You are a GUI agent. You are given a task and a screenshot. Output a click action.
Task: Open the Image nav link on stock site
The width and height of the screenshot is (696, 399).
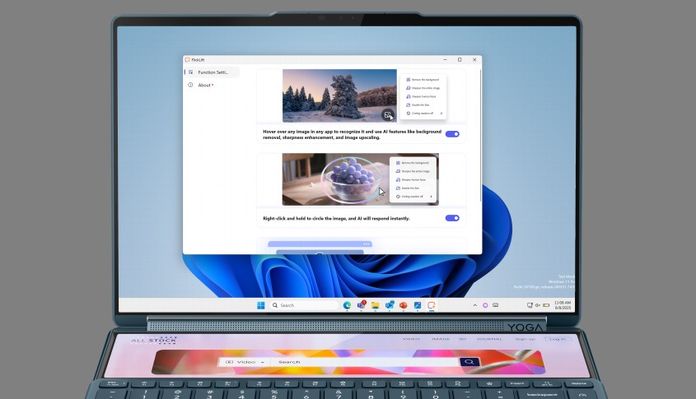pos(440,339)
